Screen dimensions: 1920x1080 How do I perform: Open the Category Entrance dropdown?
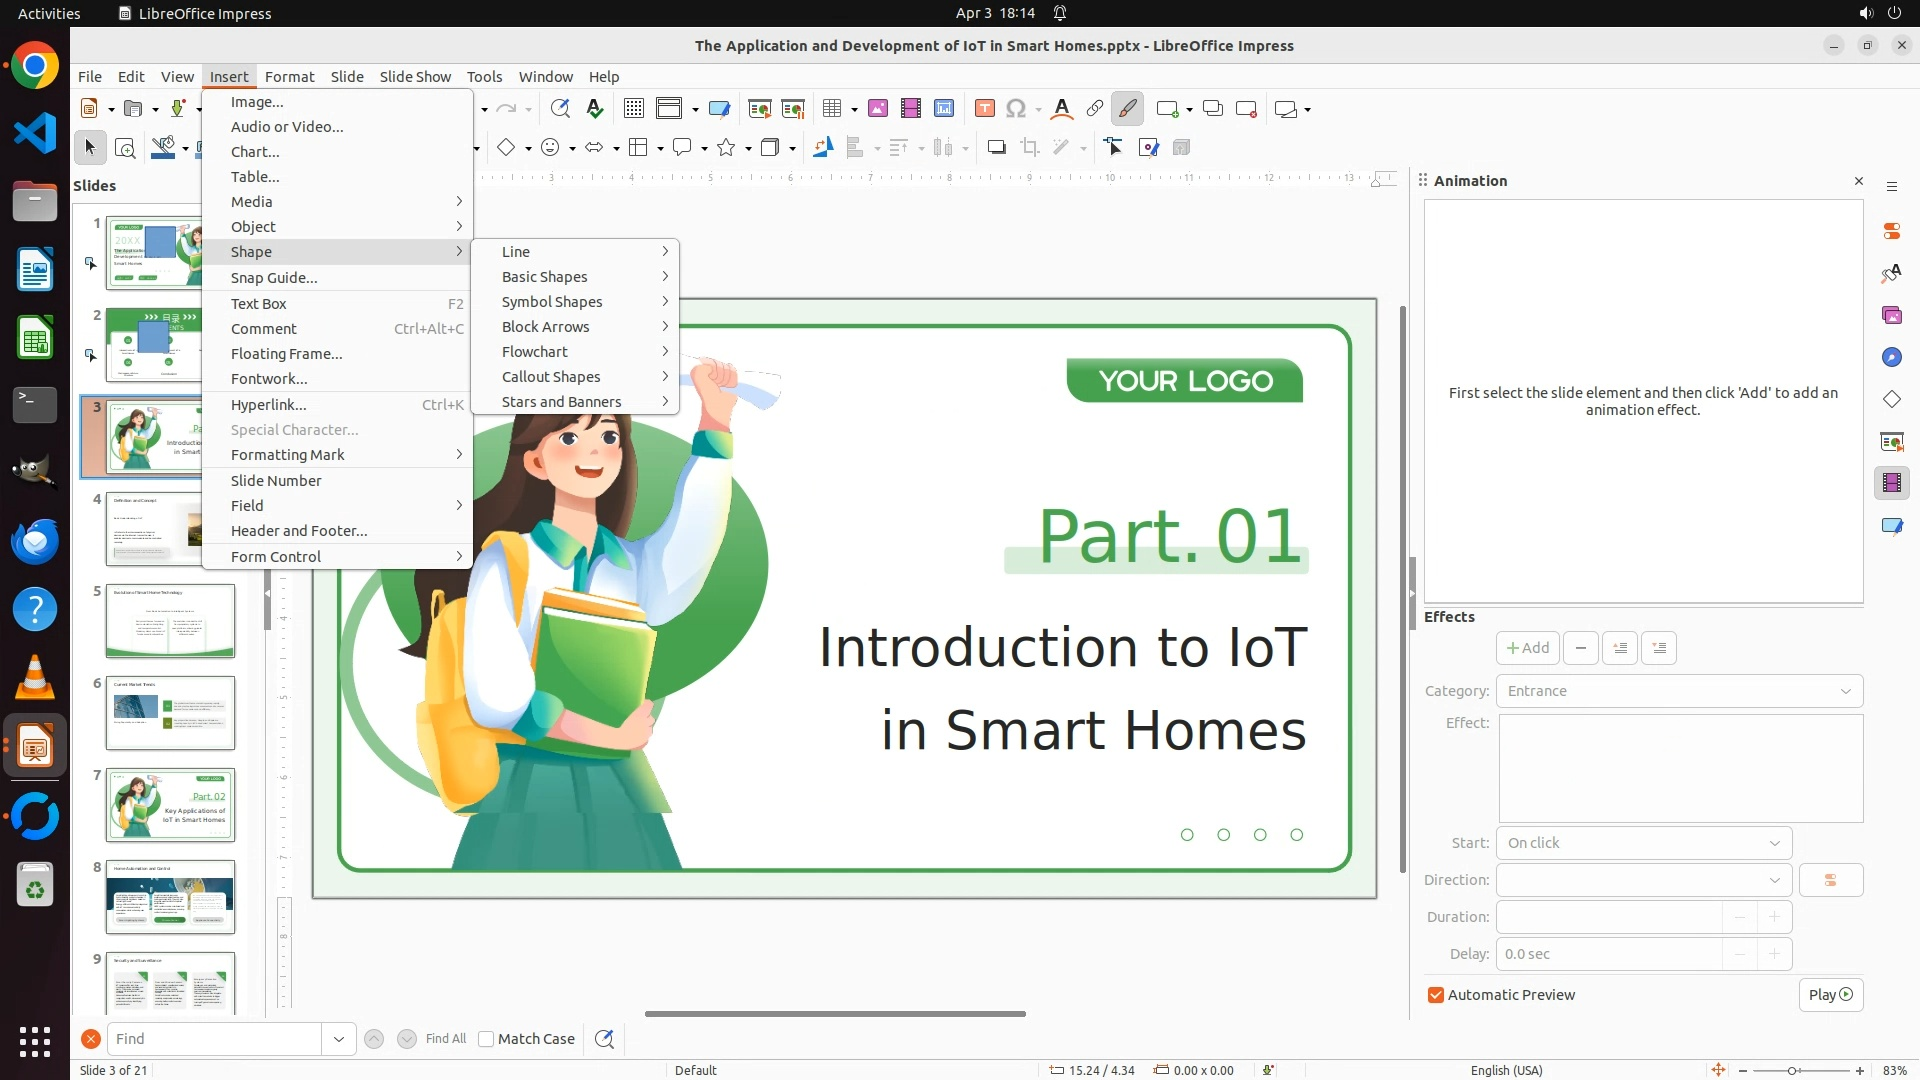(x=1679, y=691)
